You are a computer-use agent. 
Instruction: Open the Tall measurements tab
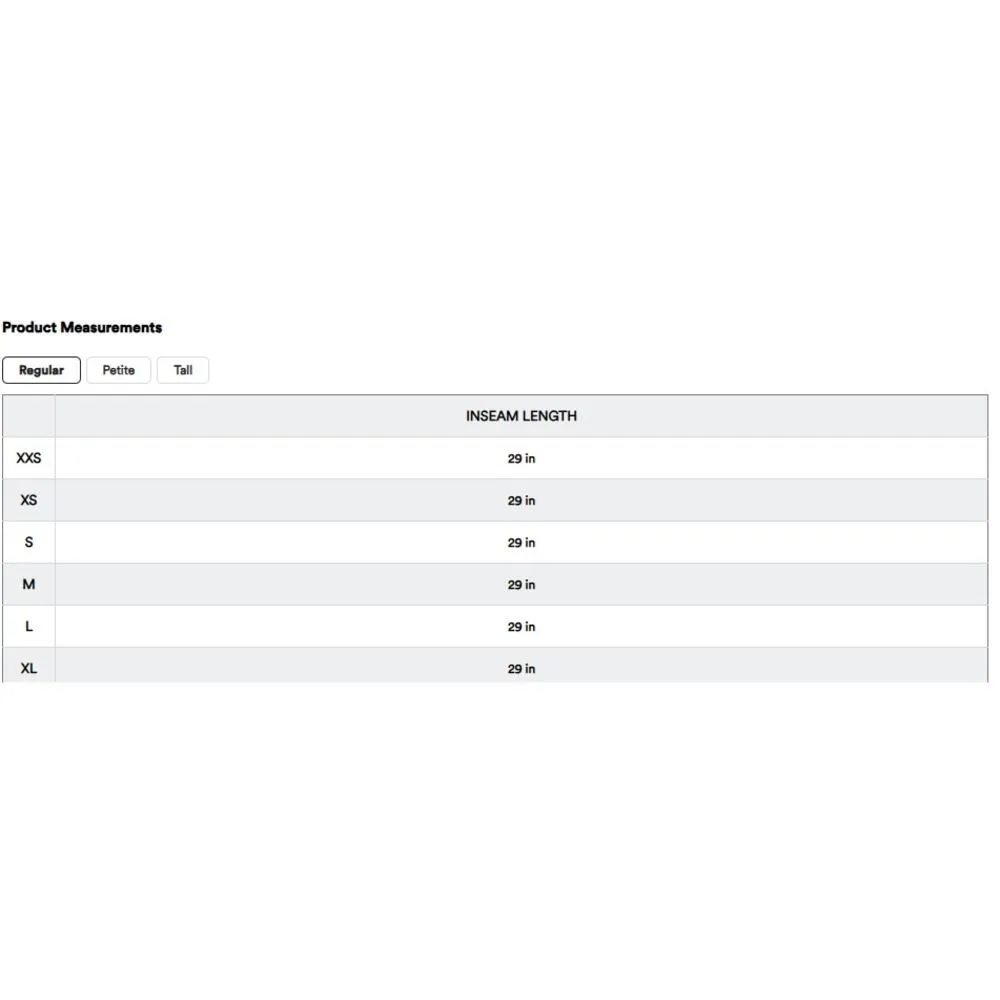(183, 370)
